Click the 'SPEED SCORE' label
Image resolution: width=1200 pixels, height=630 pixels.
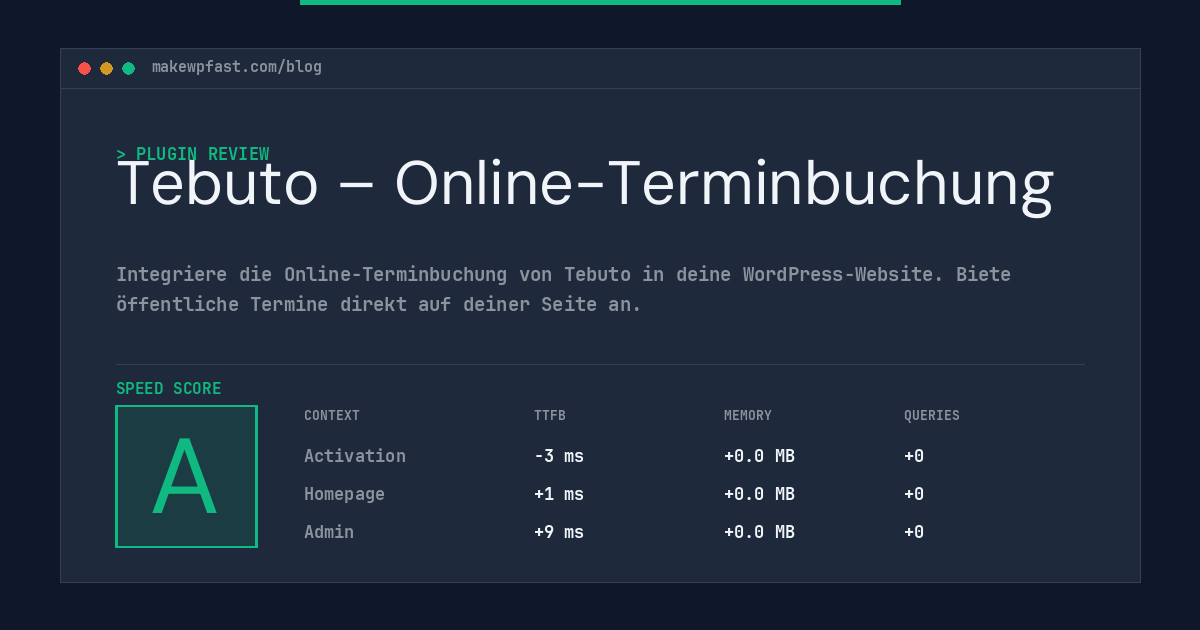(x=169, y=389)
